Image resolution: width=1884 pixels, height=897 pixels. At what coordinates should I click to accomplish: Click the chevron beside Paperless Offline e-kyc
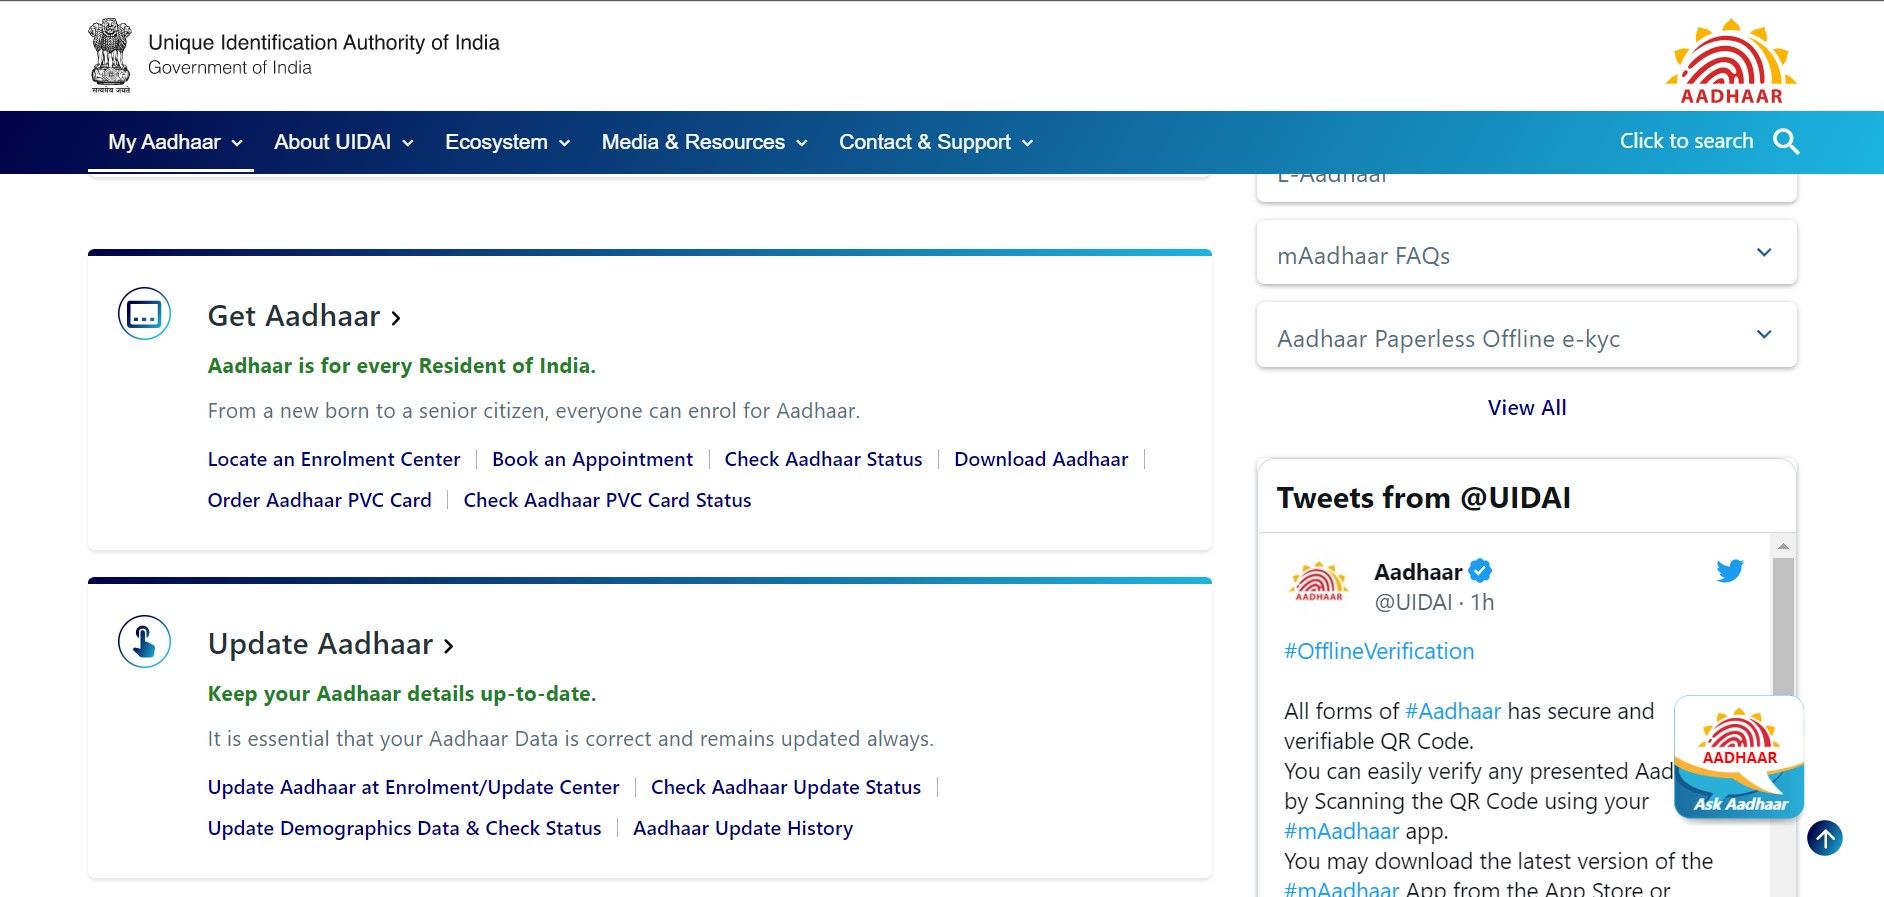1764,334
